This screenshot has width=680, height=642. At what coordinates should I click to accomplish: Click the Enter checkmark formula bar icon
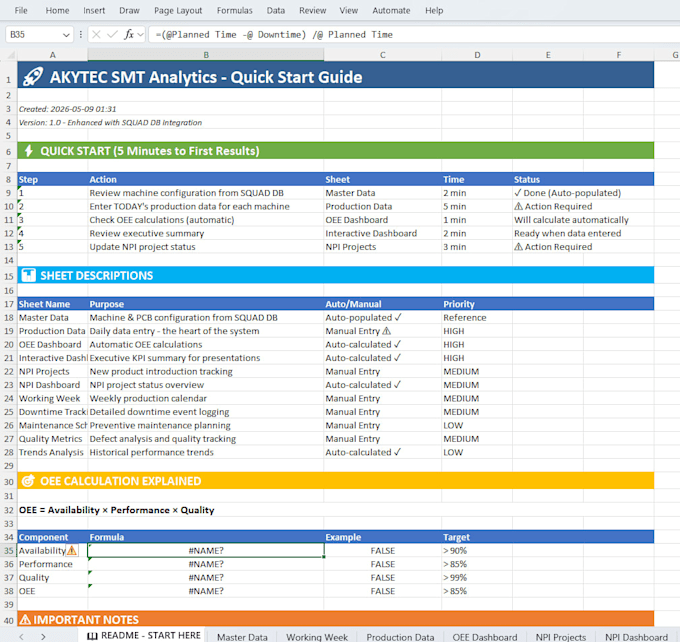click(112, 34)
